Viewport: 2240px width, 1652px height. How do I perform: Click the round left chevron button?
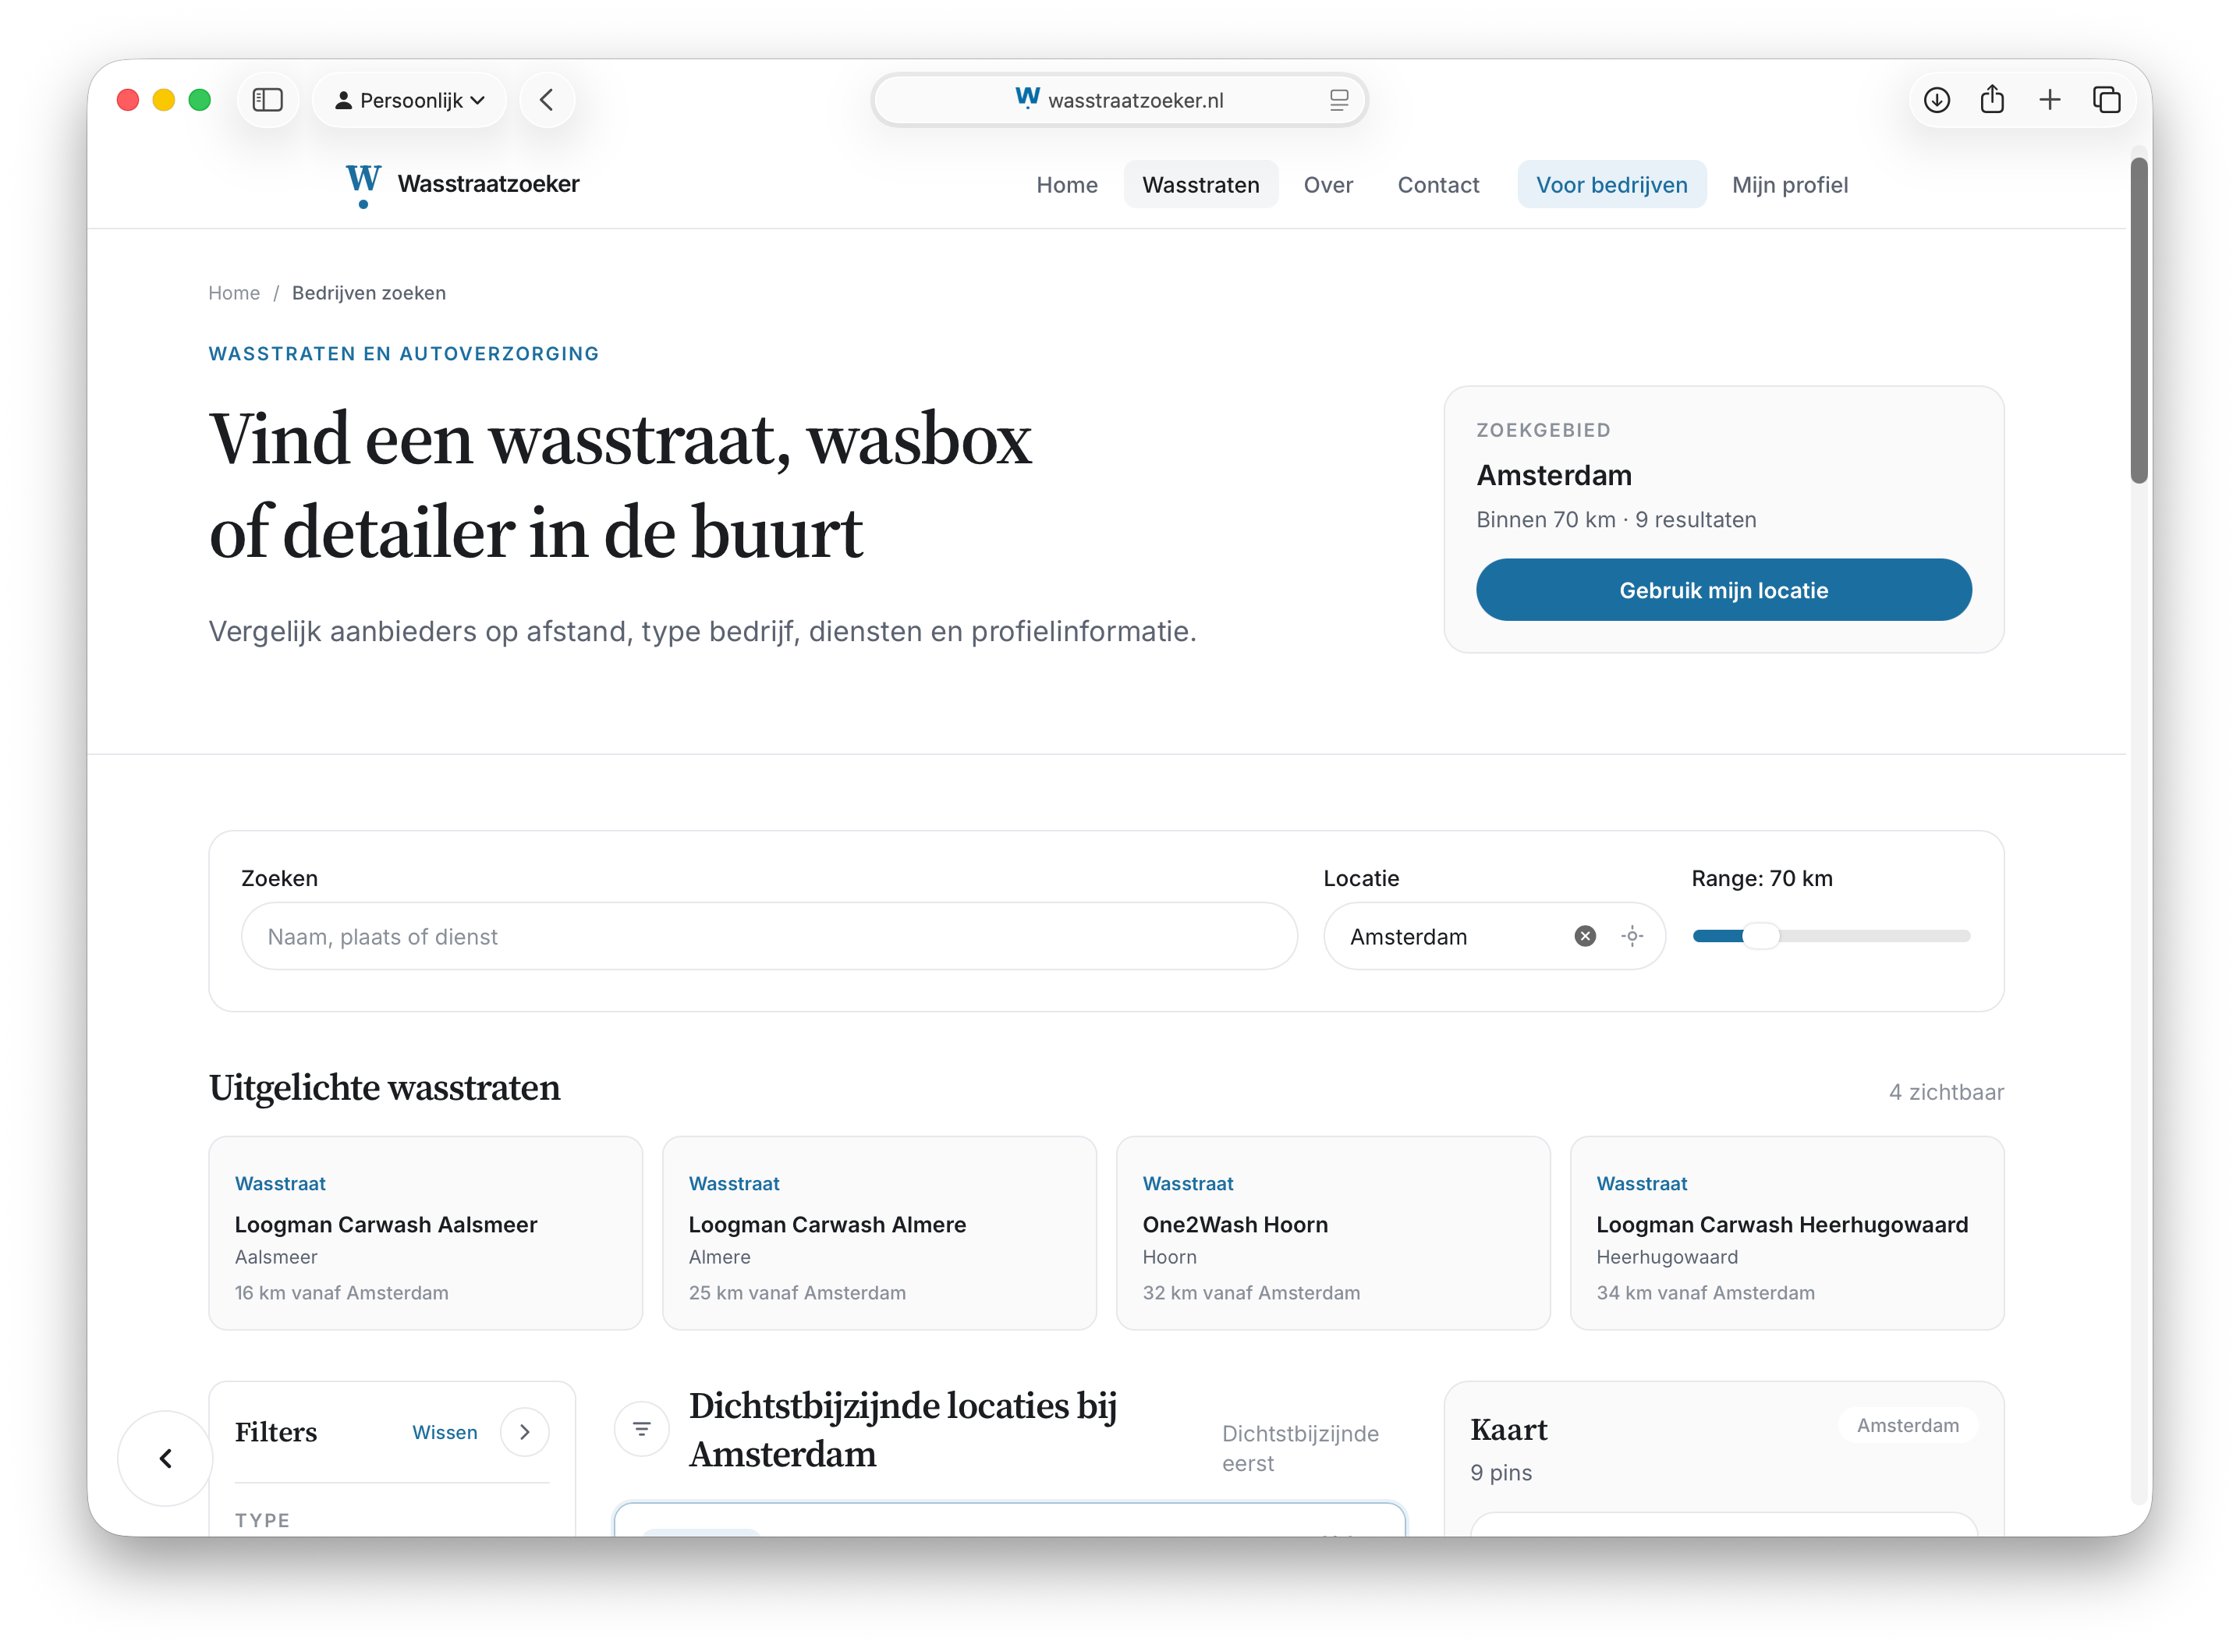(166, 1458)
